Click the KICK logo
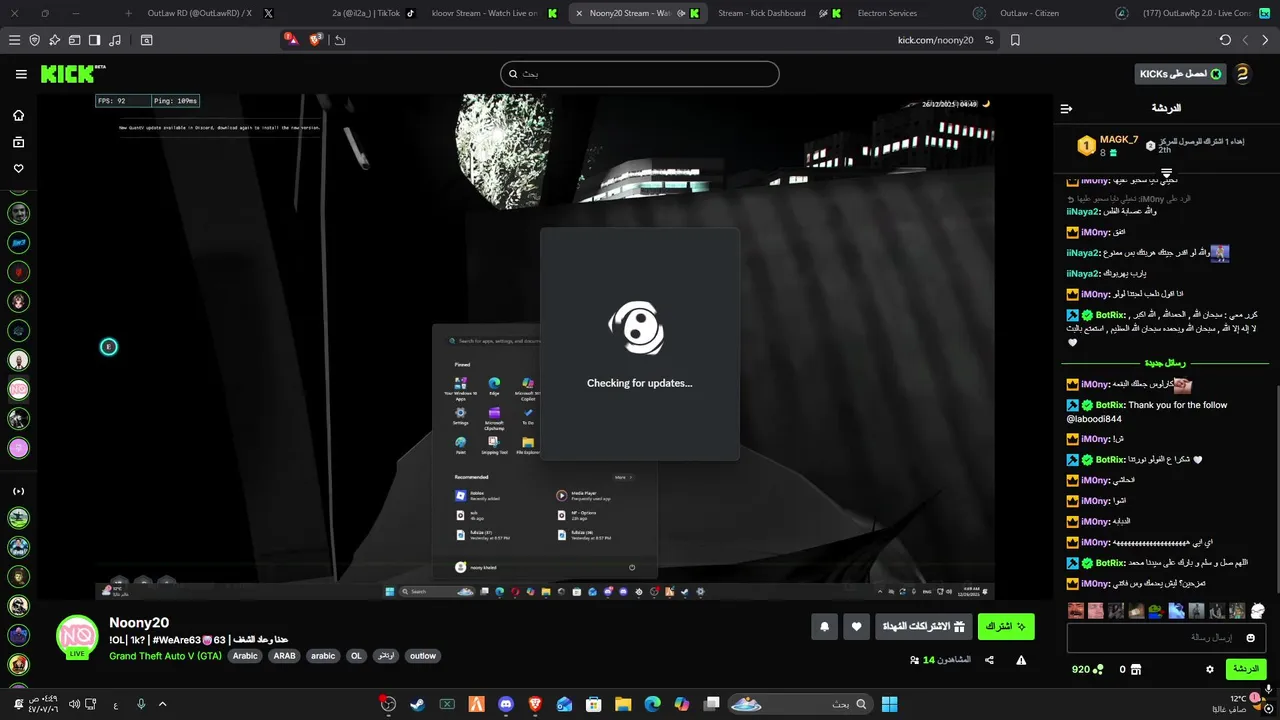Screen dimensions: 1280x720 (x=73, y=74)
